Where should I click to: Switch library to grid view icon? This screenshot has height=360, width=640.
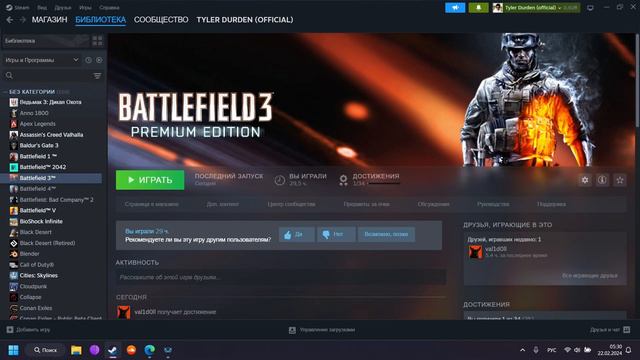97,41
